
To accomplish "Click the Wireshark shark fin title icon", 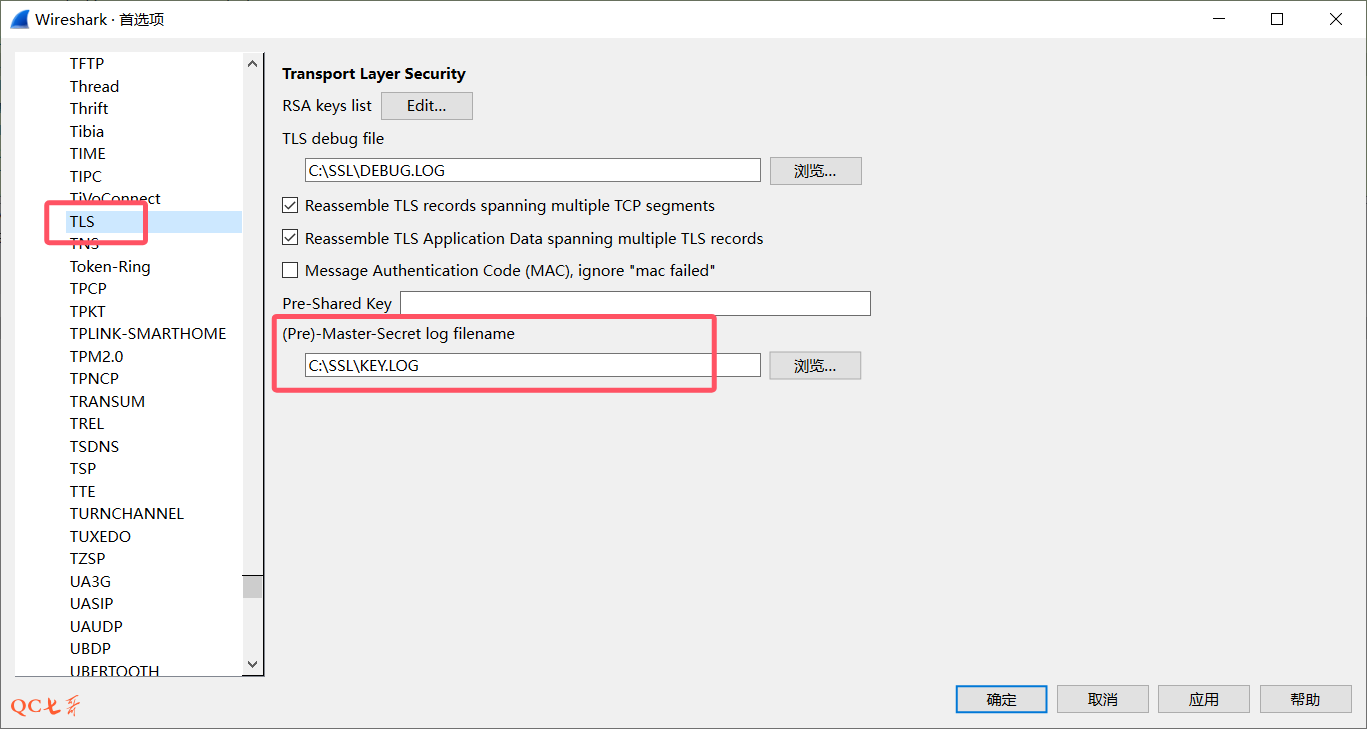I will coord(20,19).
